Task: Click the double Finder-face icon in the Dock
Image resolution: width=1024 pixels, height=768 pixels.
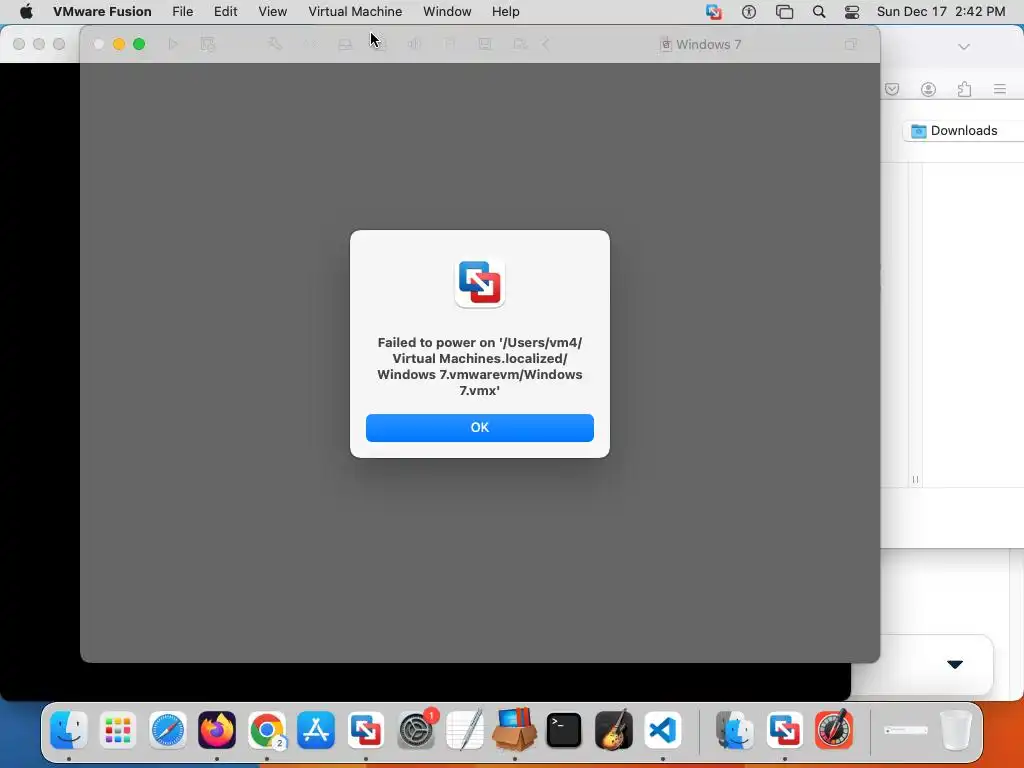Action: (x=735, y=729)
